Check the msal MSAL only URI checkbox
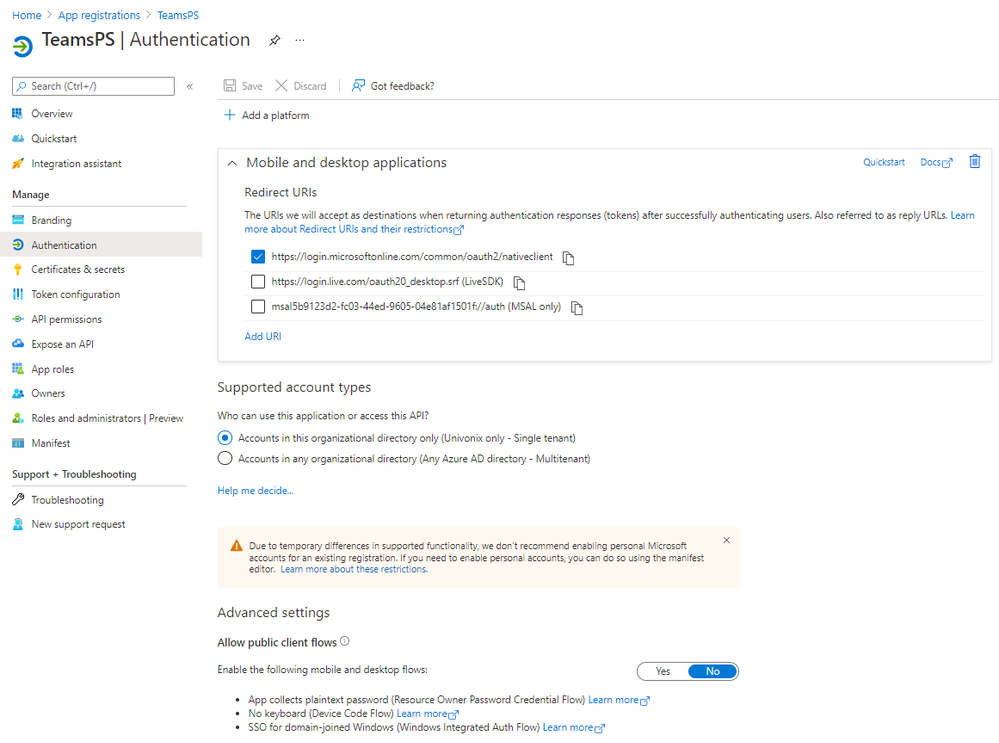Image resolution: width=999 pixels, height=743 pixels. [x=258, y=307]
